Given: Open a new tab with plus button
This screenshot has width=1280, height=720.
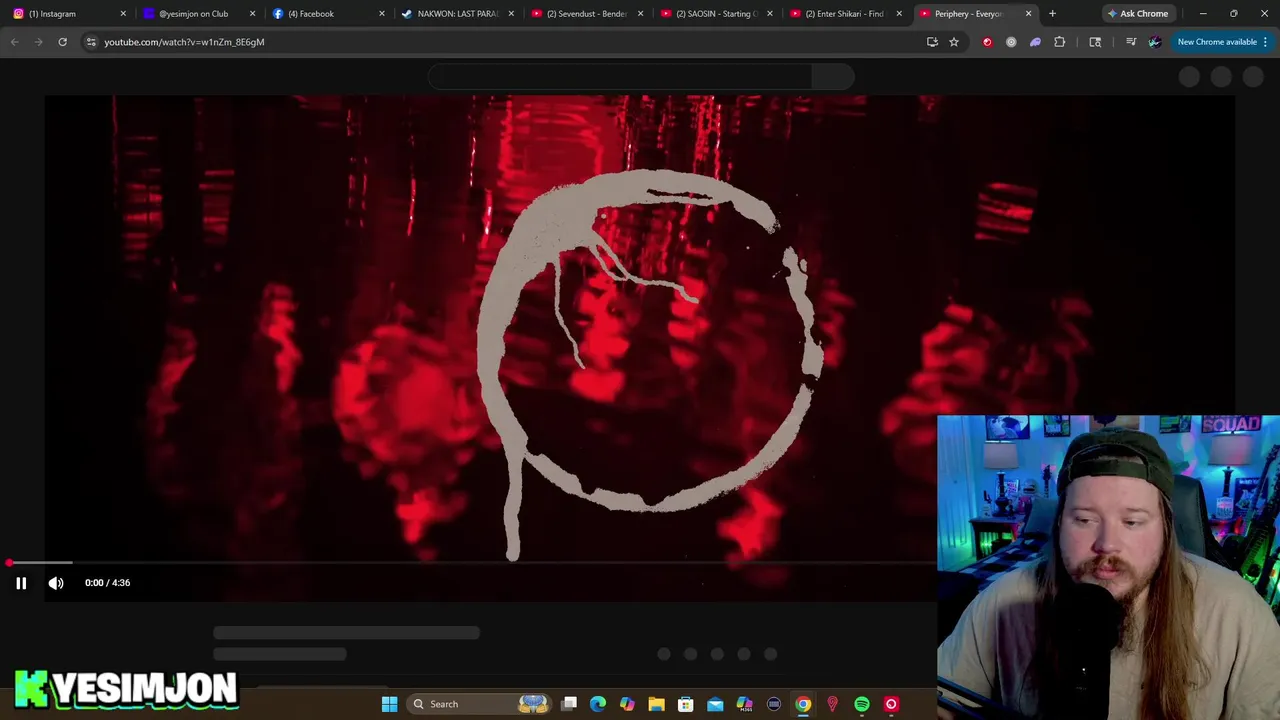Looking at the screenshot, I should pos(1052,14).
